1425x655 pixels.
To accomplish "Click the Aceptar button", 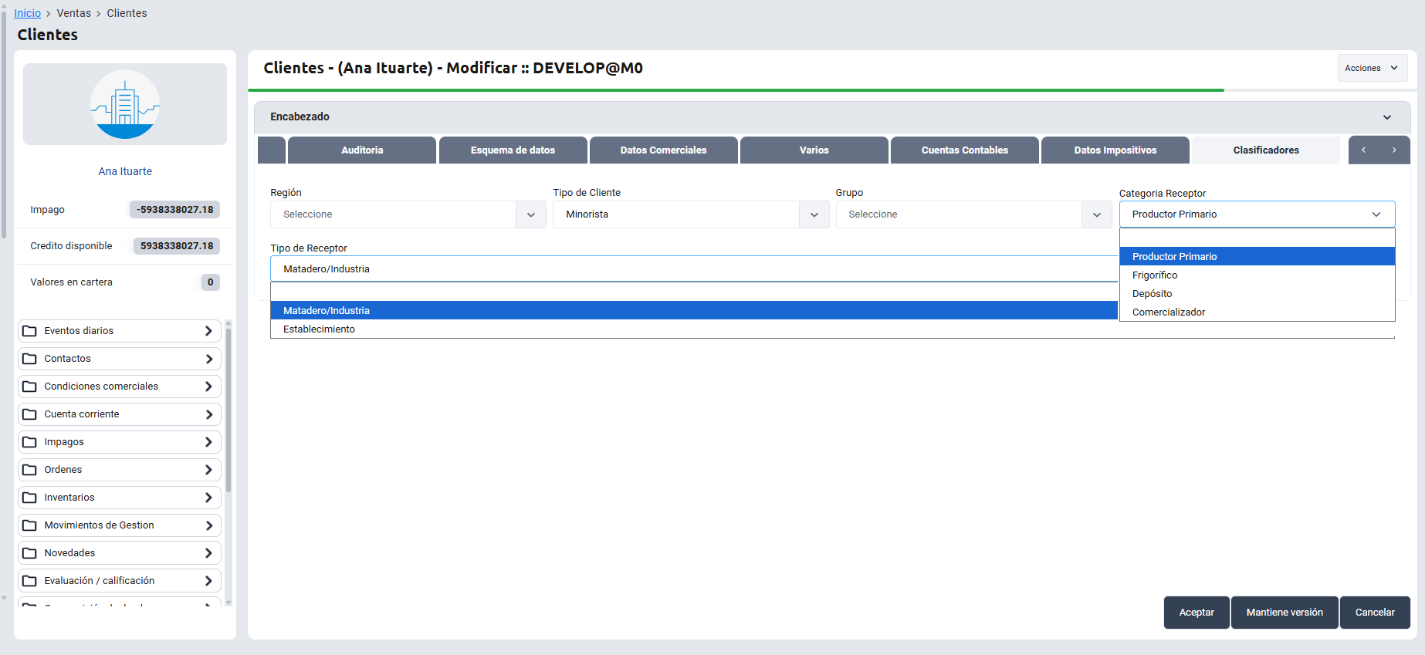I will [x=1197, y=613].
